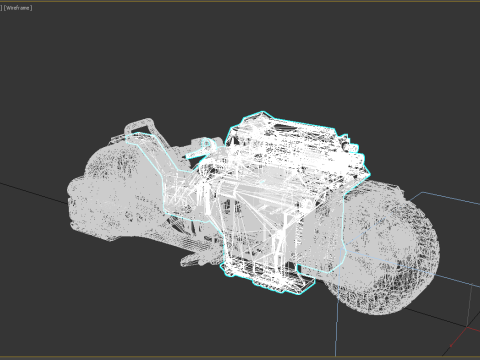This screenshot has width=480, height=360.
Task: Open the [Wireframe] viewport shading menu
Action: coord(18,8)
